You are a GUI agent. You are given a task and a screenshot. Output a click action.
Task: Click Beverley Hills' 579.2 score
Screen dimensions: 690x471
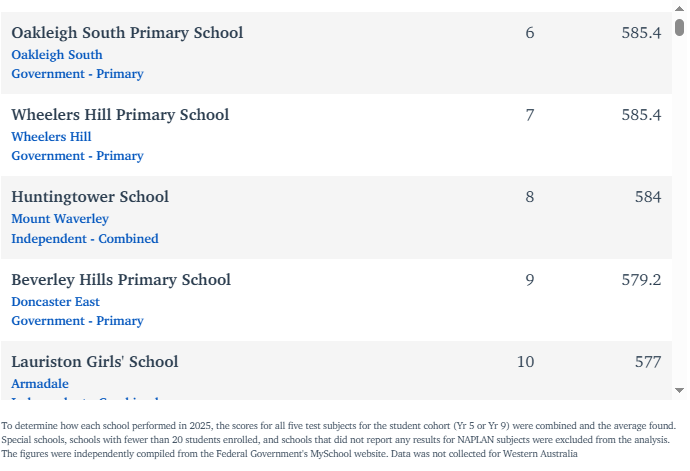point(641,280)
